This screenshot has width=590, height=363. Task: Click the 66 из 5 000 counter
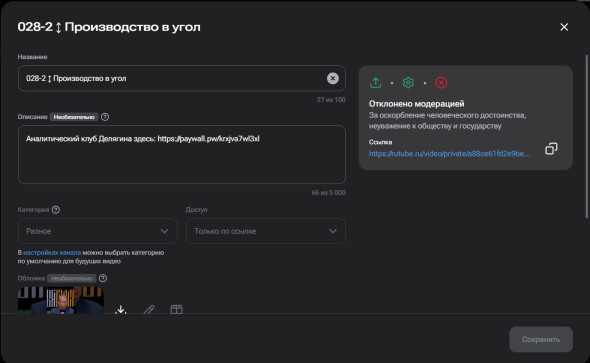pos(328,193)
